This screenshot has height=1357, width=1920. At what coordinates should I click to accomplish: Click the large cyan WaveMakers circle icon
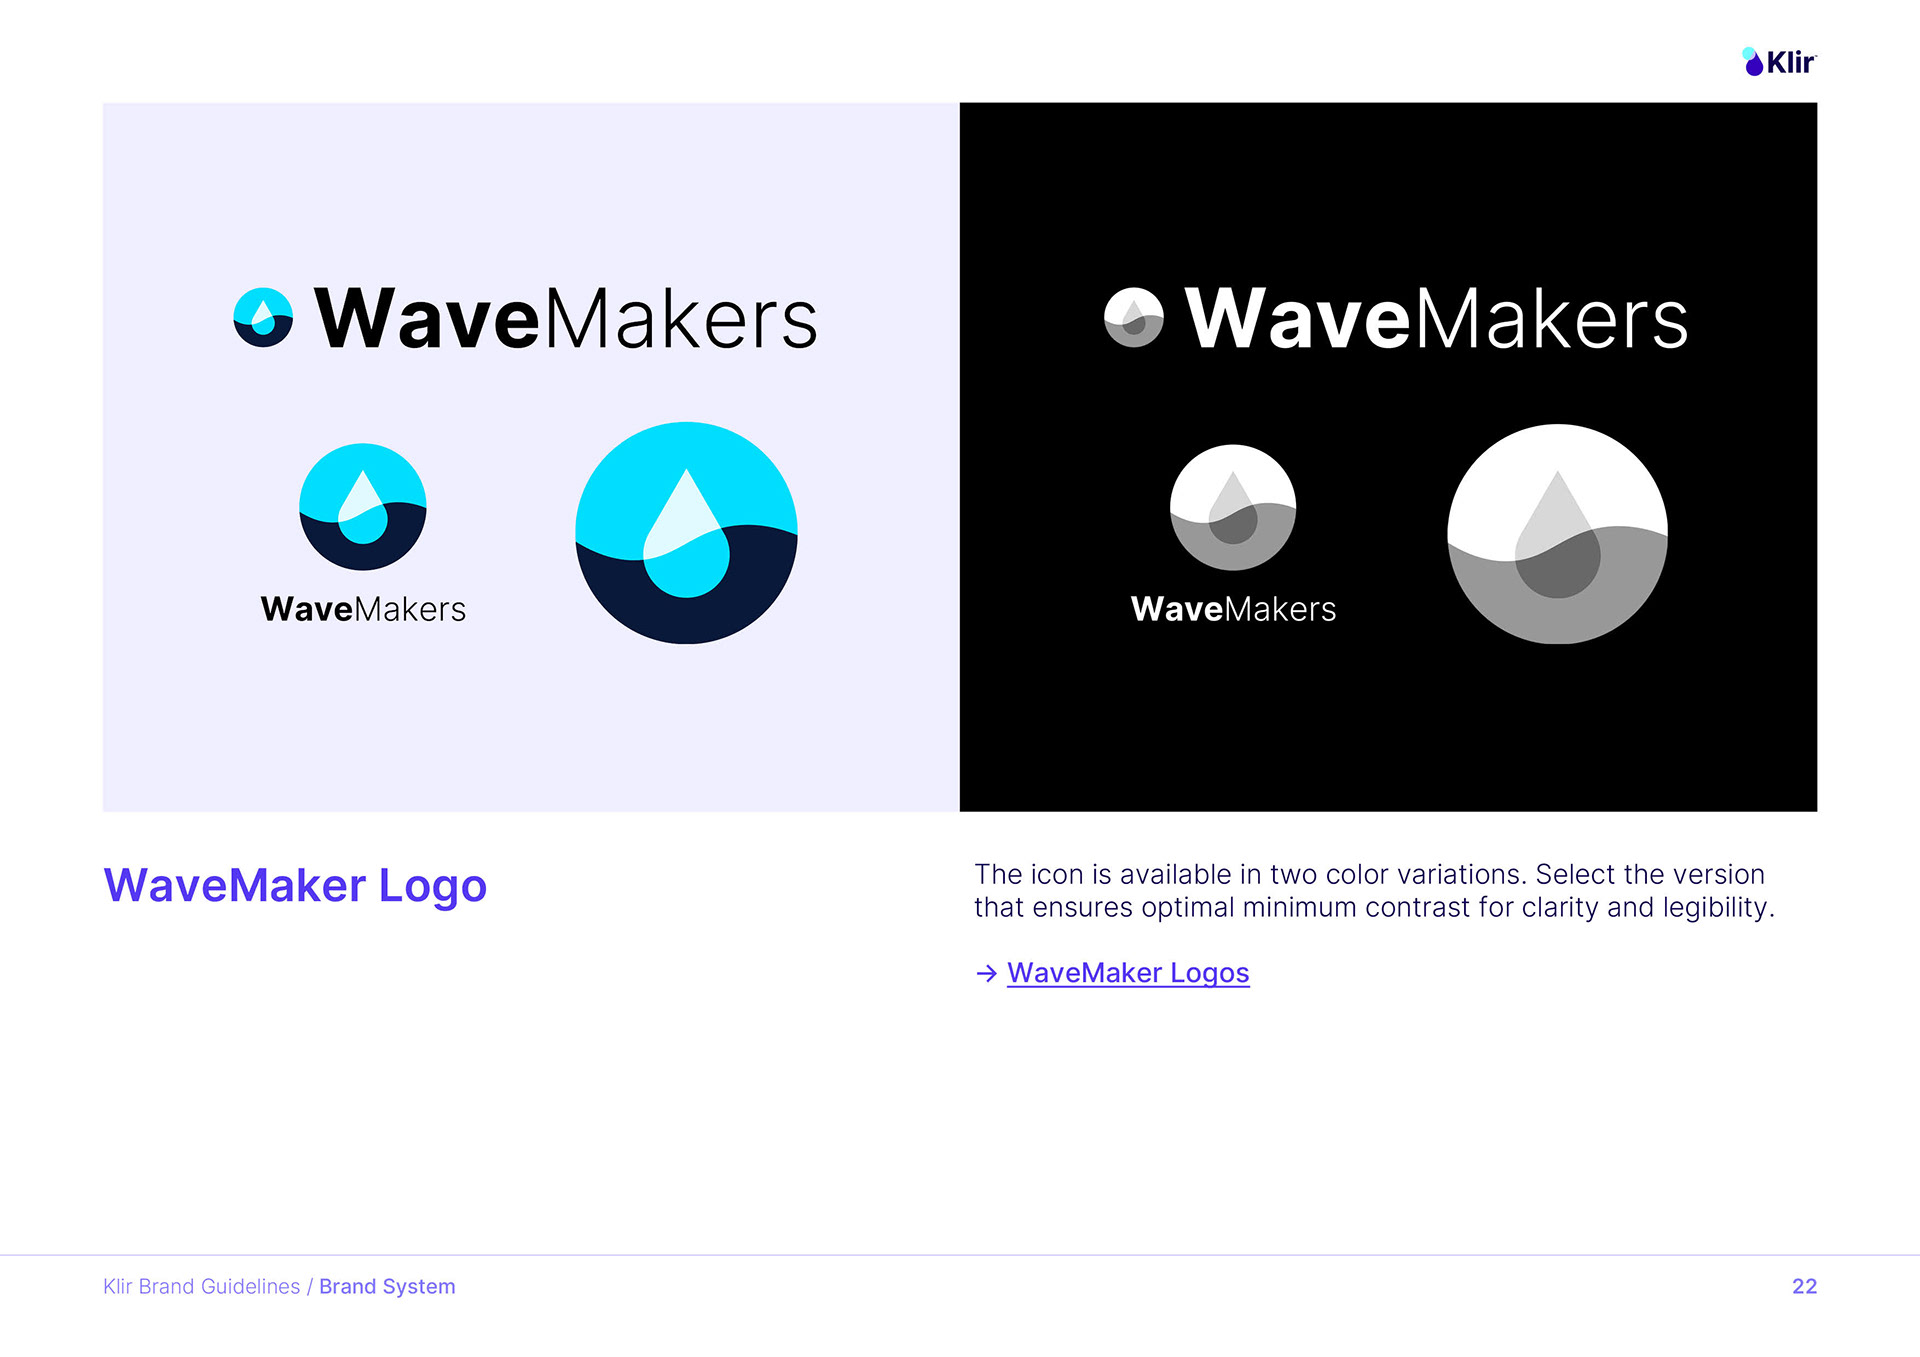[x=686, y=533]
